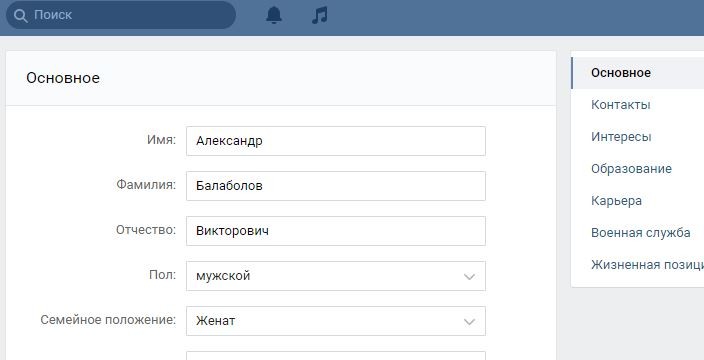The height and width of the screenshot is (360, 704).
Task: Click the Фамилия field with Балаболов
Action: (336, 186)
